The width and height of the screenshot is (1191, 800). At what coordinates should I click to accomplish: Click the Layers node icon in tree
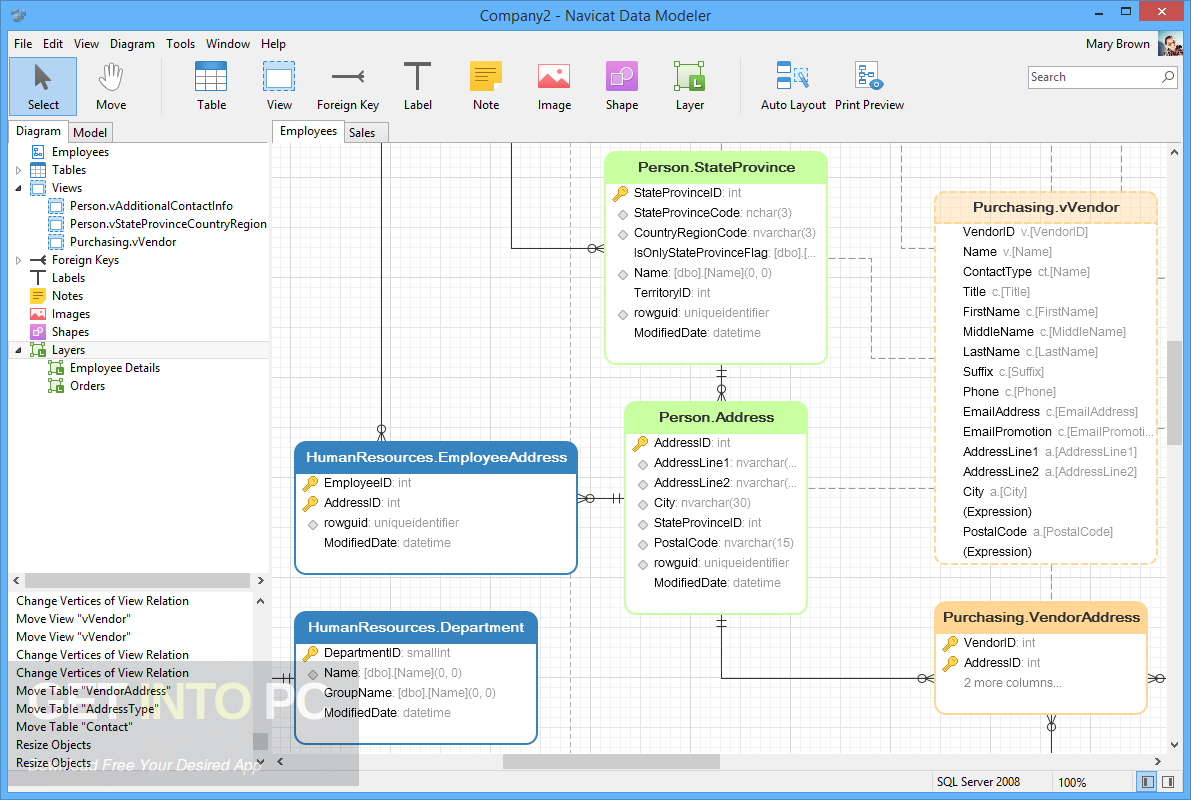pyautogui.click(x=38, y=349)
